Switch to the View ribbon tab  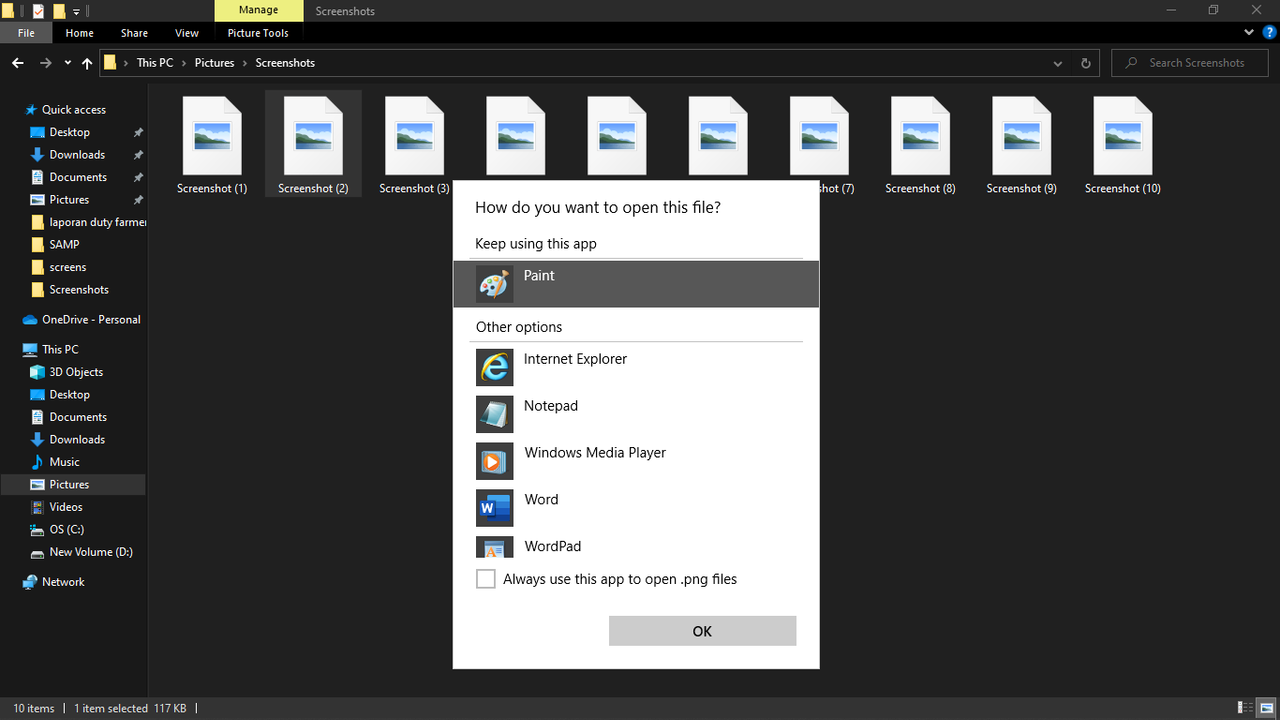[187, 33]
